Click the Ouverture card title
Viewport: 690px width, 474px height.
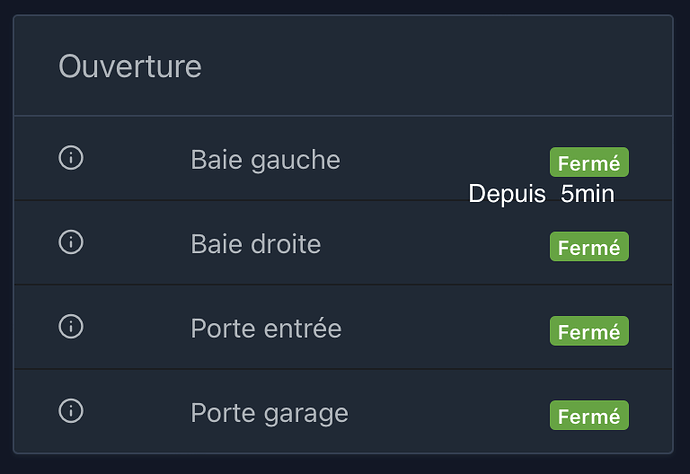(130, 66)
